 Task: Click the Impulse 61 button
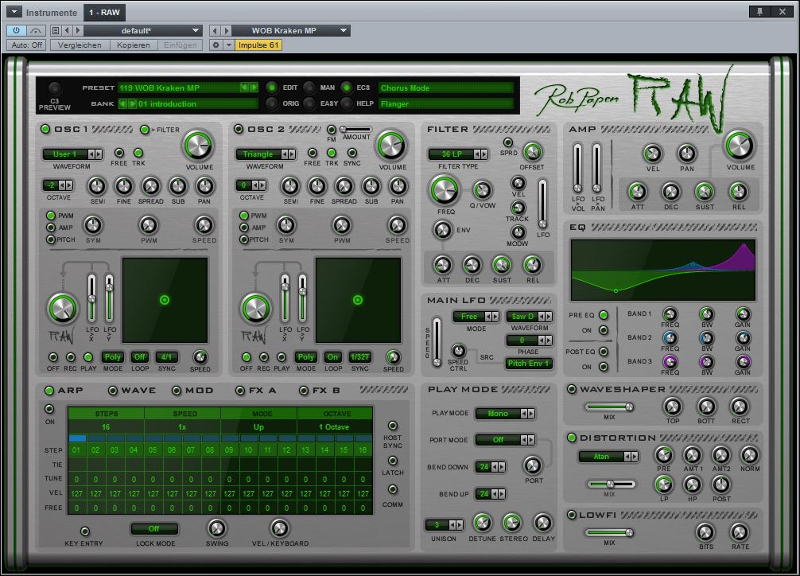259,45
